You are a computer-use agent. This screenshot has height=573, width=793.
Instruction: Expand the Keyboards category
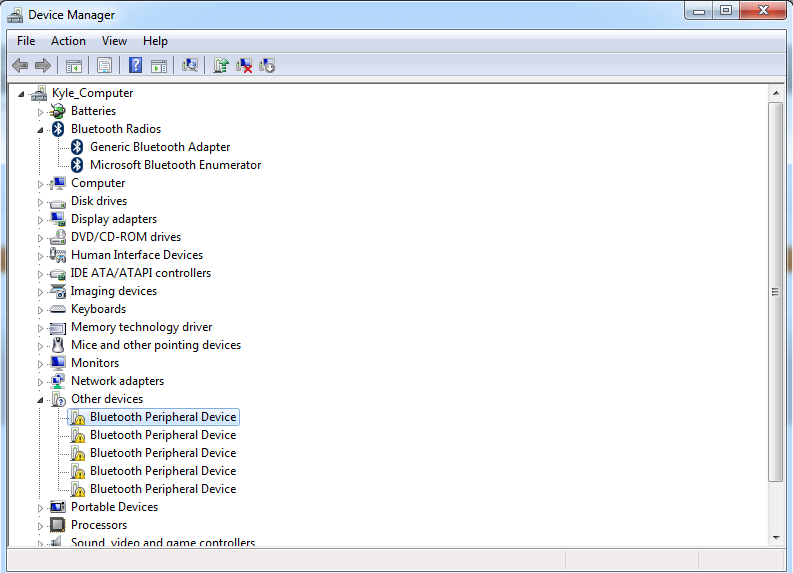click(40, 310)
